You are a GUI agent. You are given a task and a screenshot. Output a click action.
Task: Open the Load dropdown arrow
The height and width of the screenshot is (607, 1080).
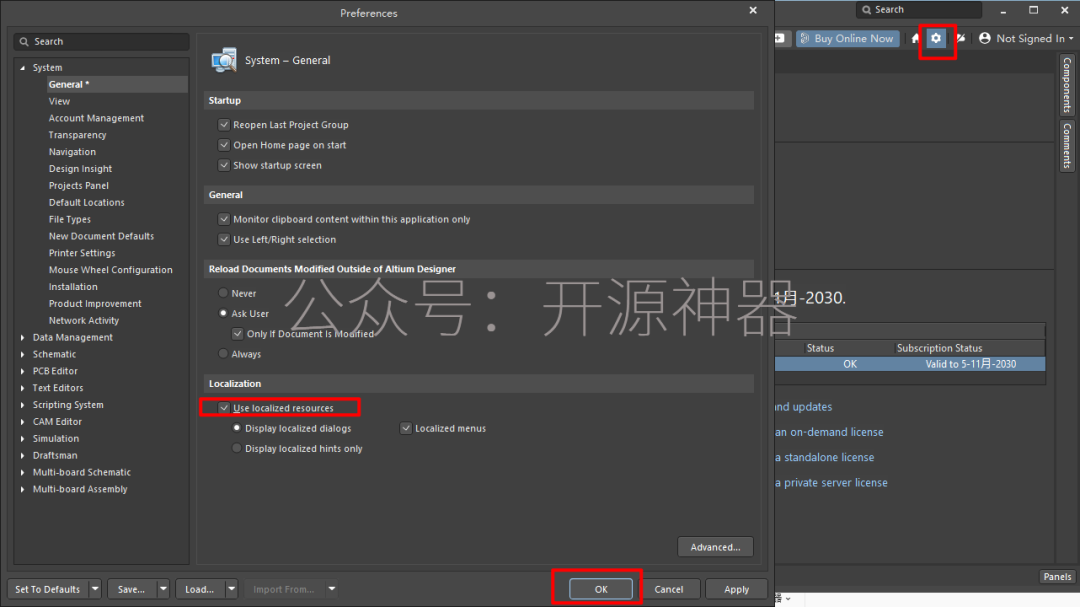click(231, 589)
